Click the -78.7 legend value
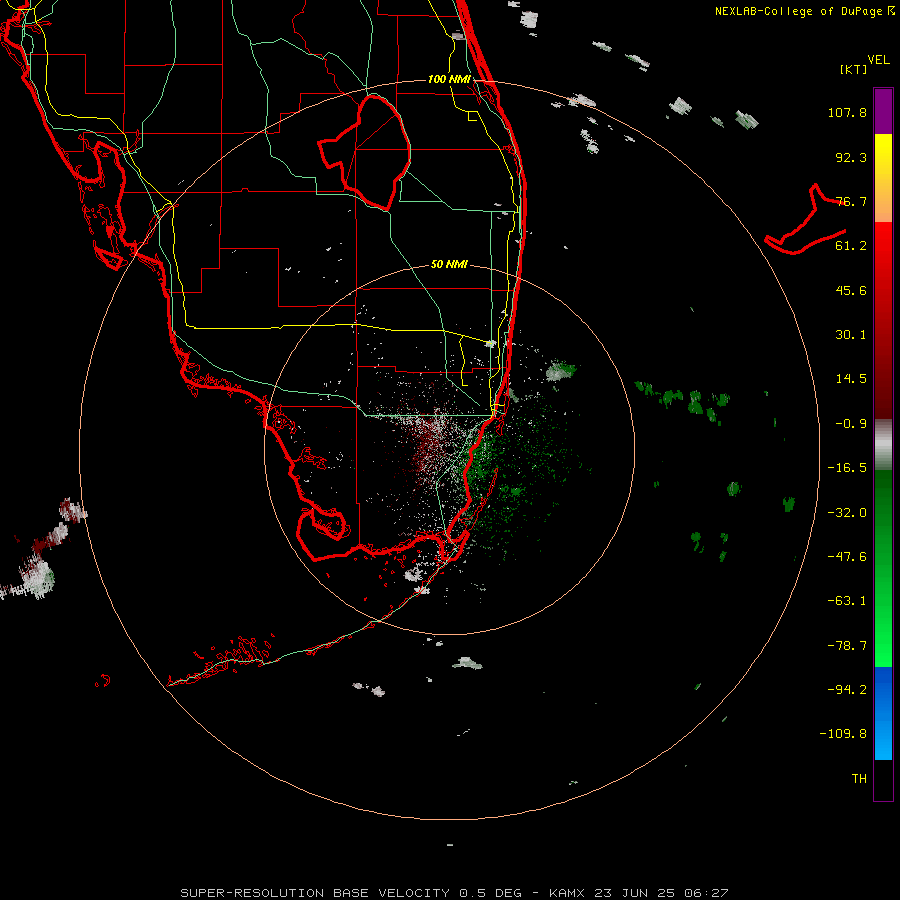This screenshot has height=900, width=900. [x=847, y=646]
